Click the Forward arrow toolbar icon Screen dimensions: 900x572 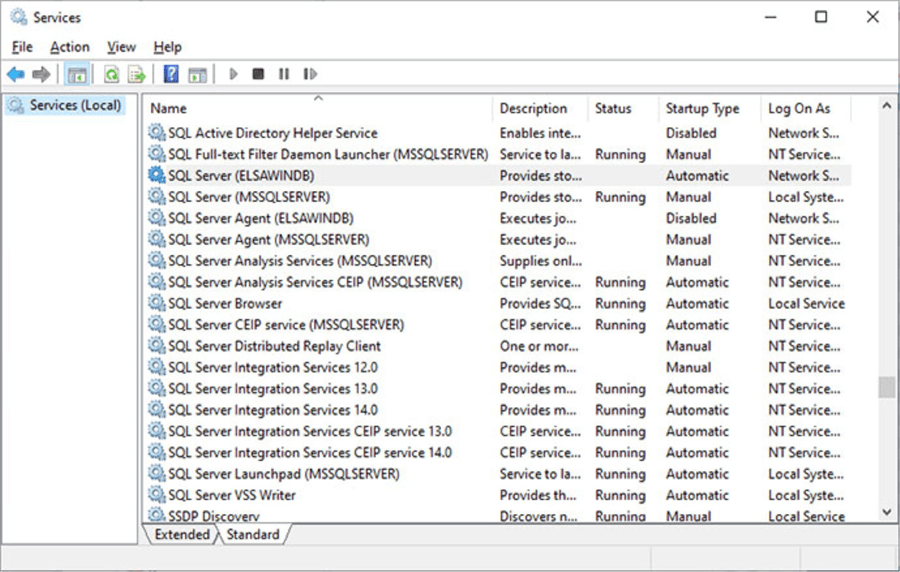point(41,74)
